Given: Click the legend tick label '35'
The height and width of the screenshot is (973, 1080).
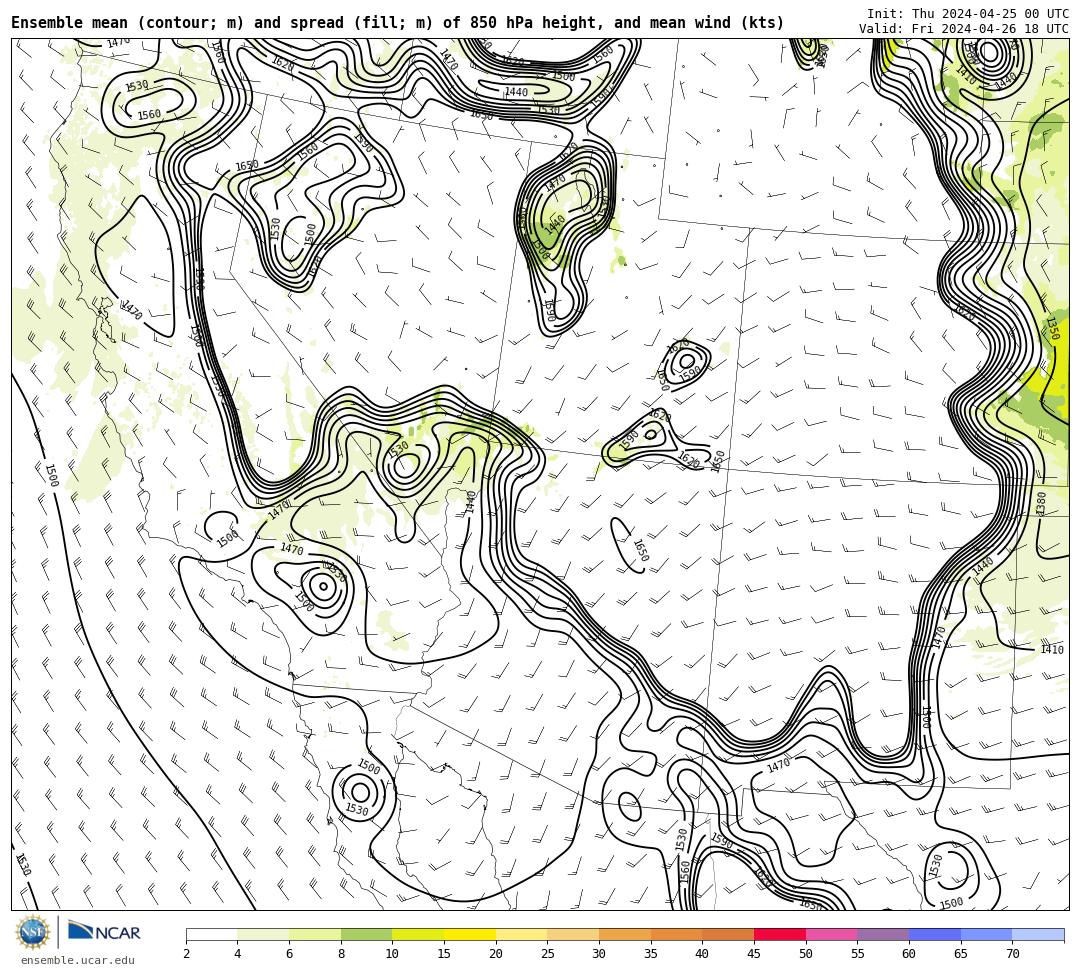Looking at the screenshot, I should coord(651,954).
